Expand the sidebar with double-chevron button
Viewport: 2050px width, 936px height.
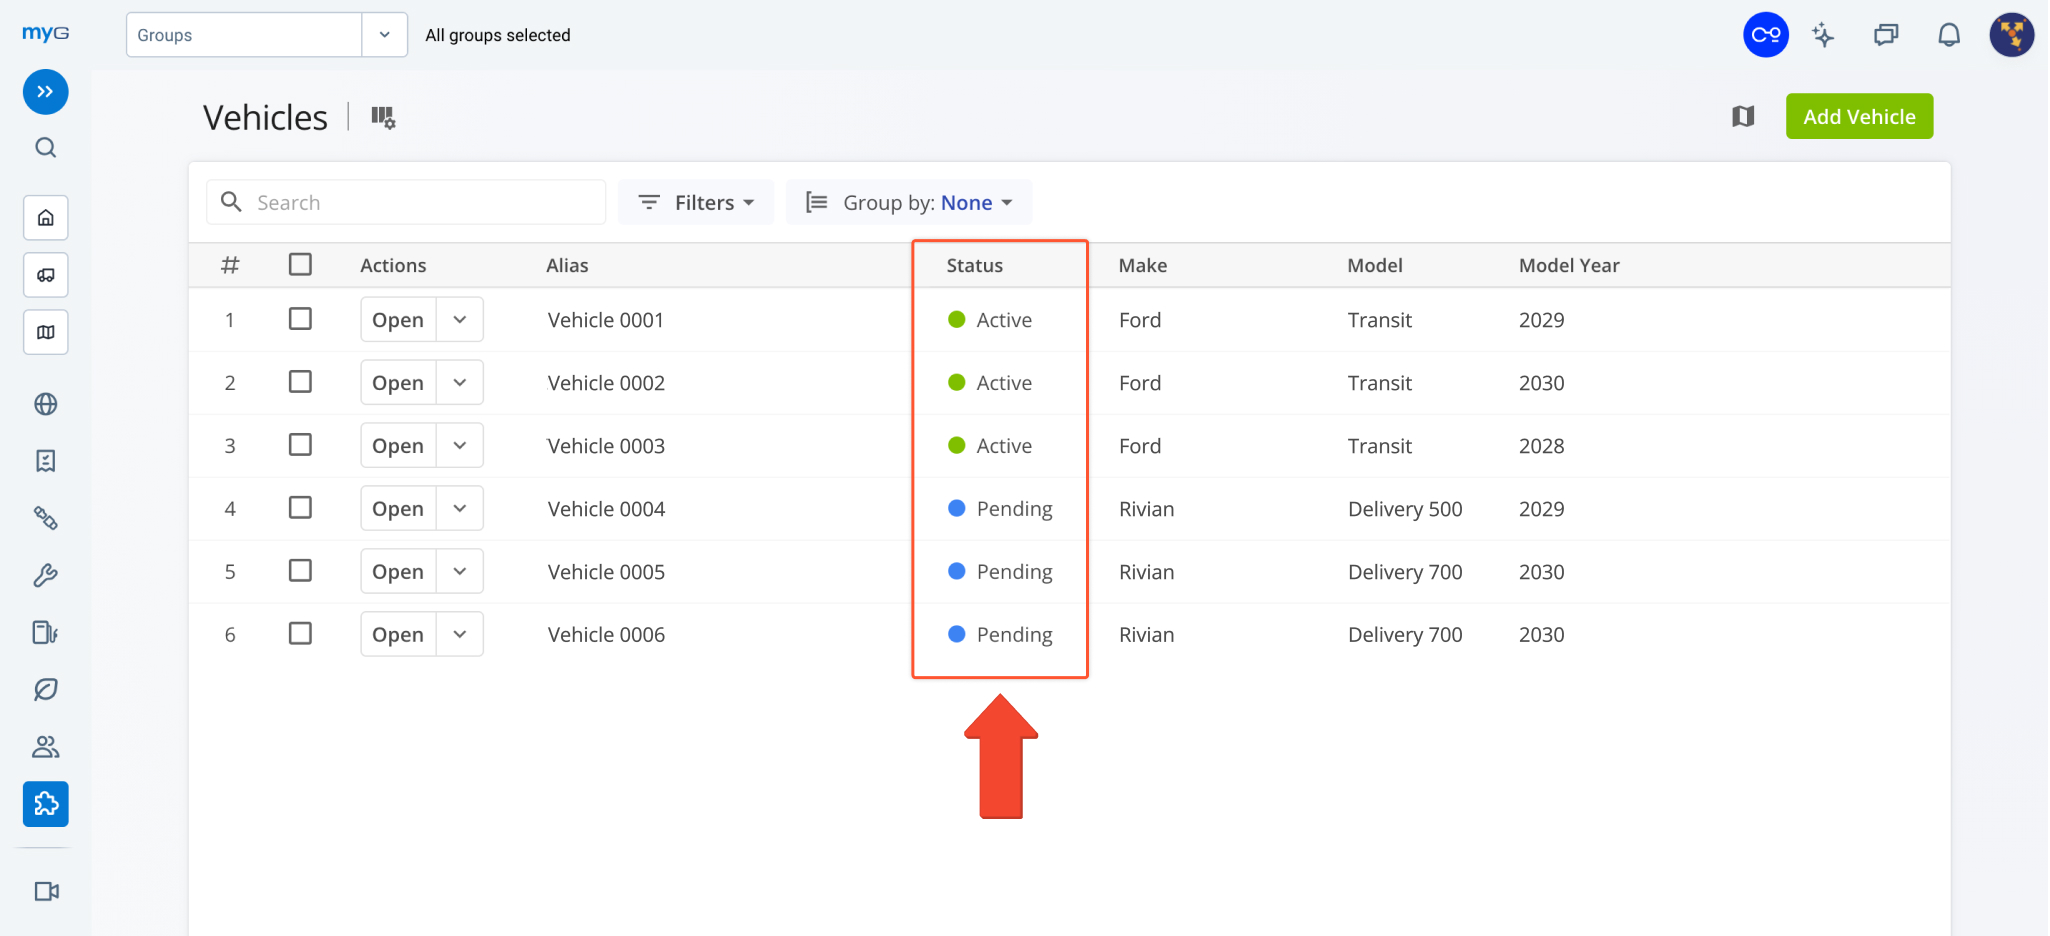45,92
